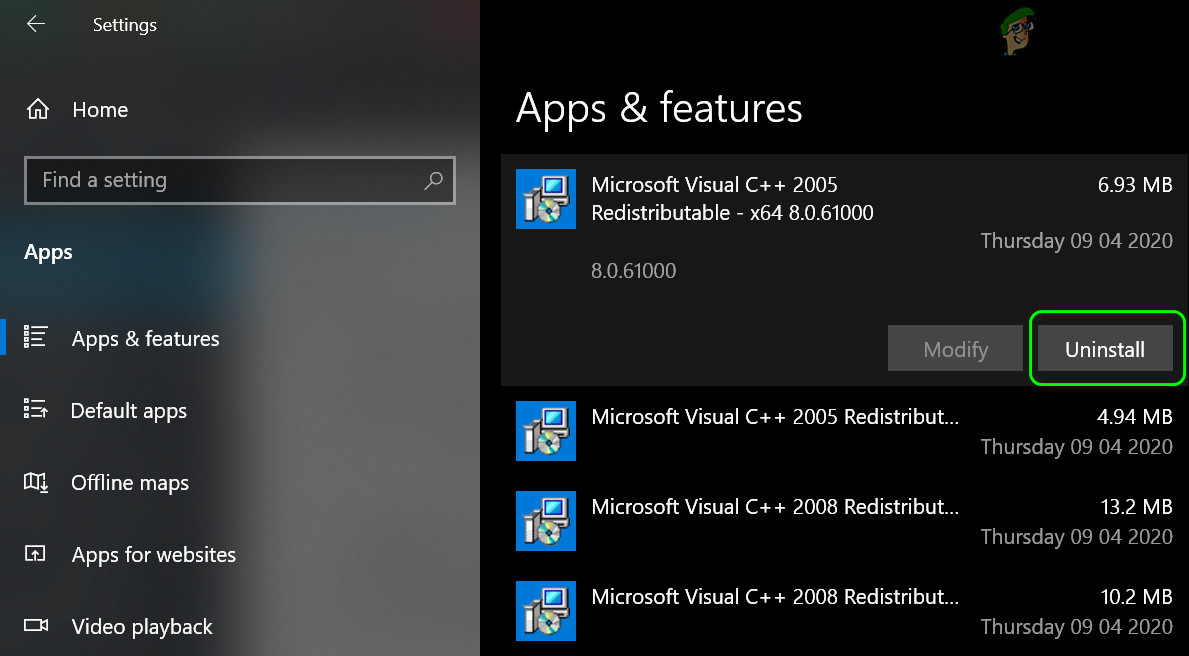Click the Microsoft Visual C++ 2005 x64 title
The width and height of the screenshot is (1189, 656).
733,199
